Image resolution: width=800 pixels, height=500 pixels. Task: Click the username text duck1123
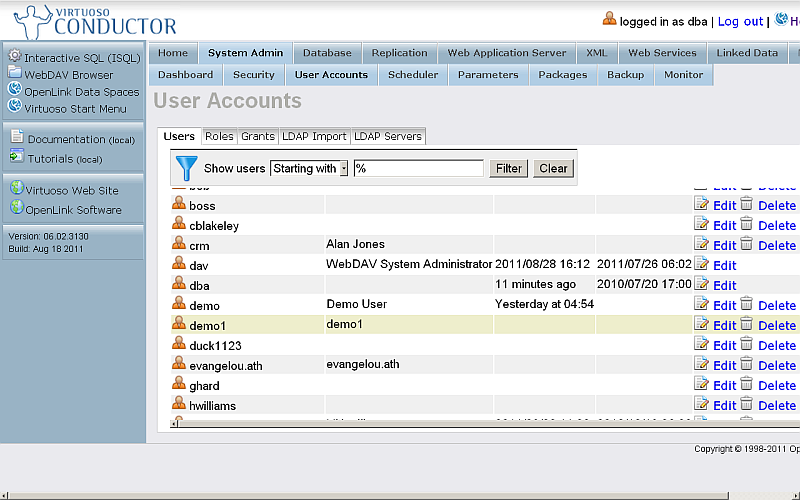pos(215,346)
